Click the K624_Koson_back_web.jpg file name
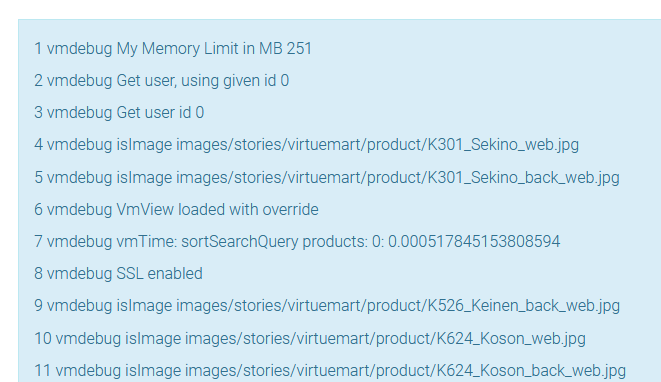The width and height of the screenshot is (661, 382). pyautogui.click(x=531, y=371)
